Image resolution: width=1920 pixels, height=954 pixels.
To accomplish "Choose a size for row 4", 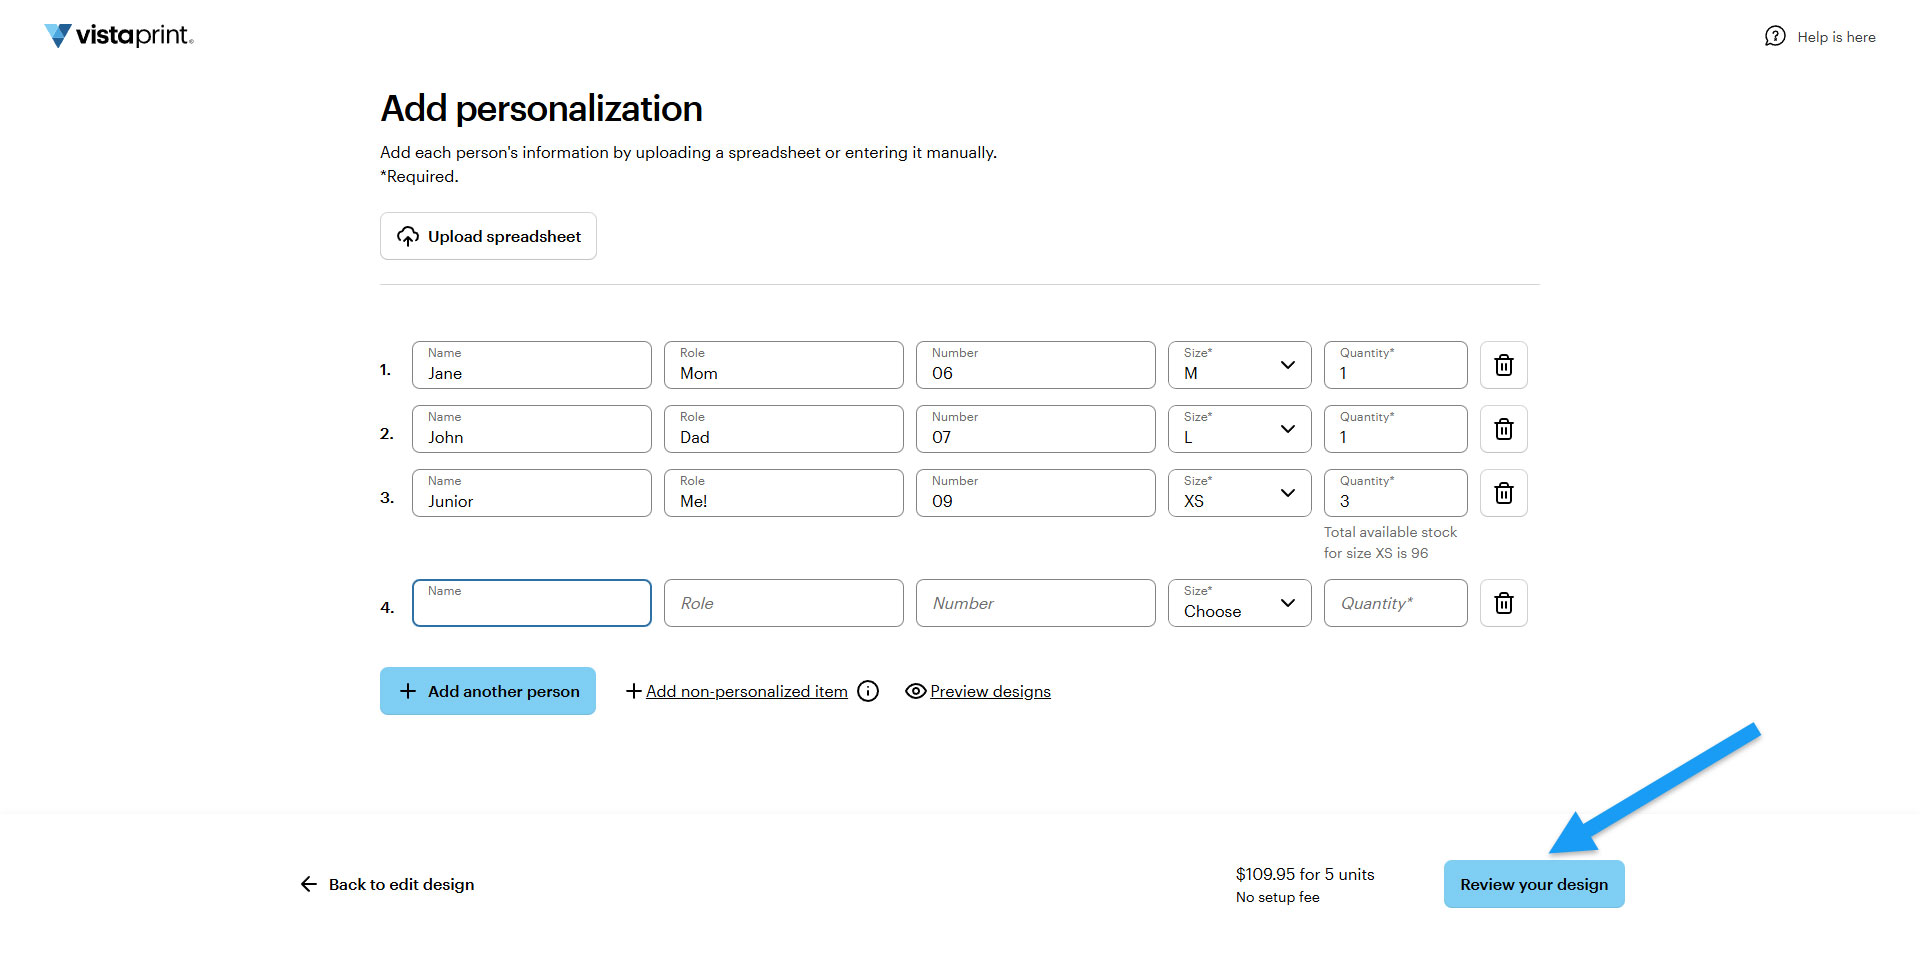I will pyautogui.click(x=1239, y=603).
